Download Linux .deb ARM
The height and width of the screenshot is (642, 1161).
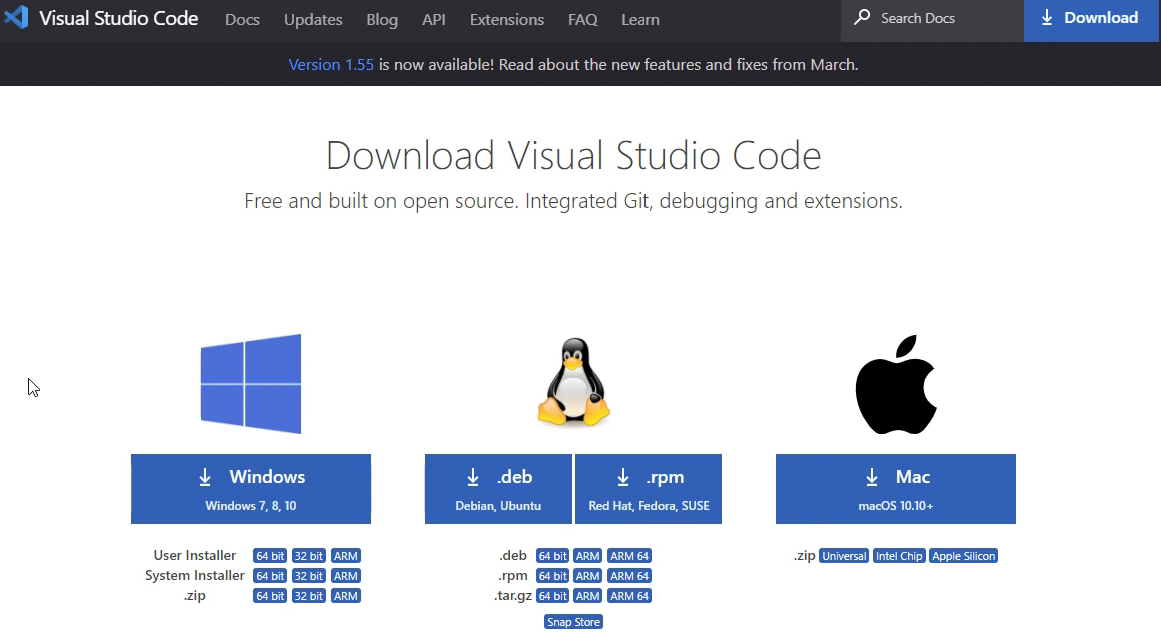588,555
